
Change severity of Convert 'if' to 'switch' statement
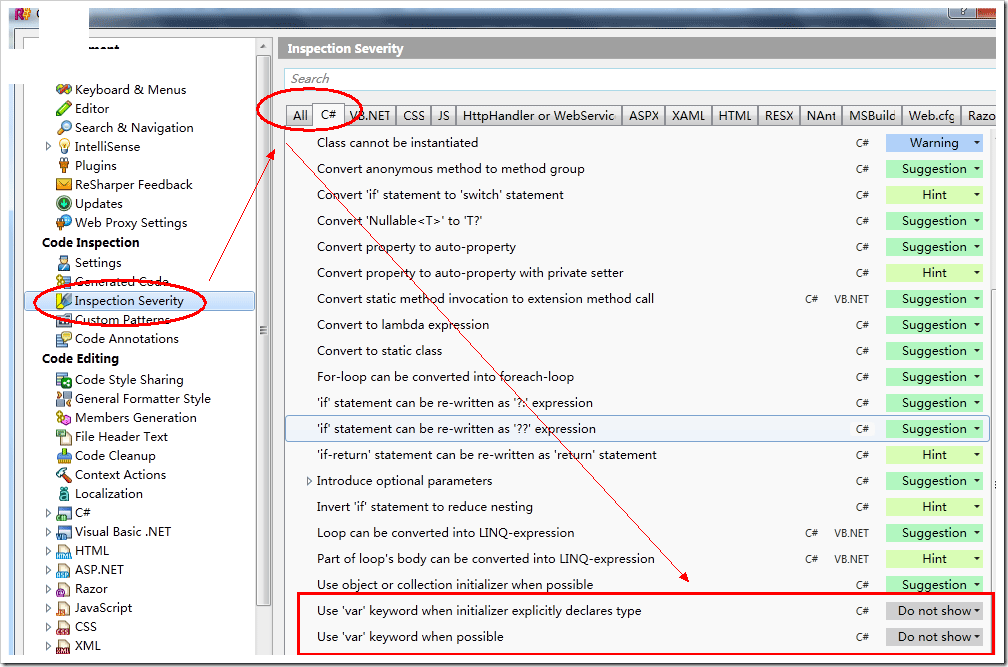point(934,195)
